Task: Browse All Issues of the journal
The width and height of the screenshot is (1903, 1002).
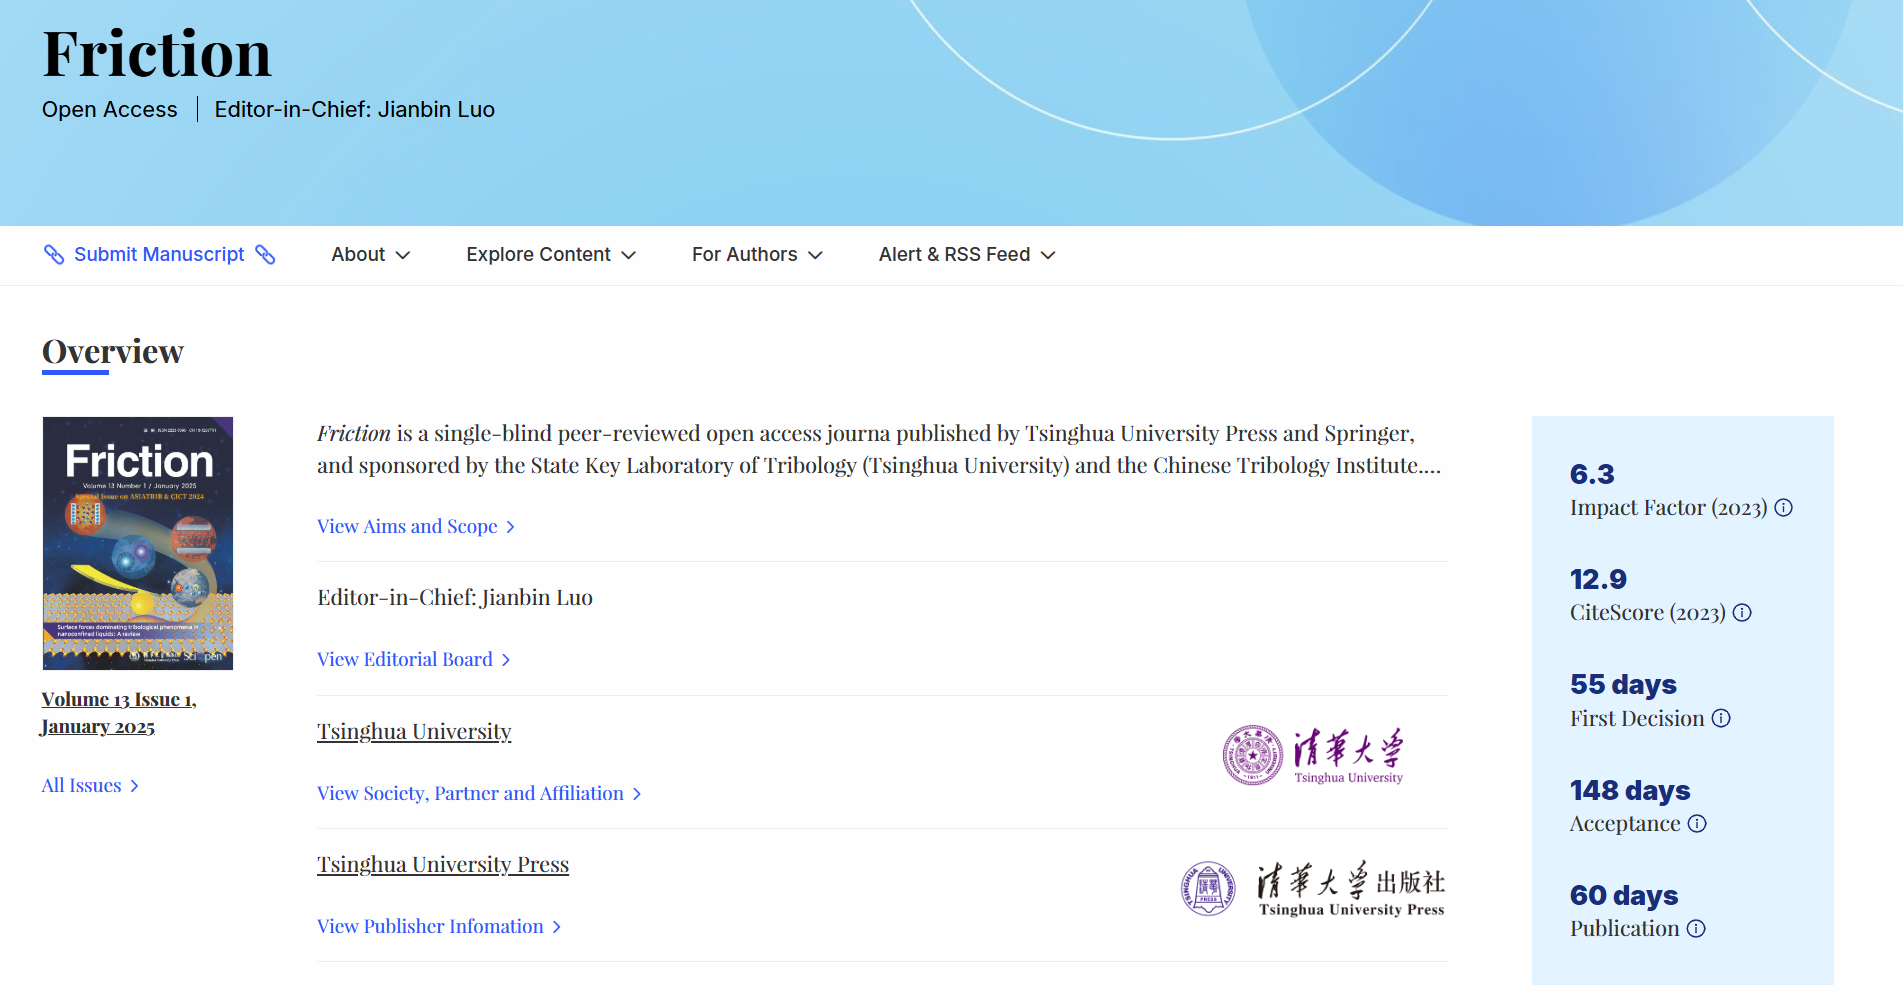Action: [80, 786]
